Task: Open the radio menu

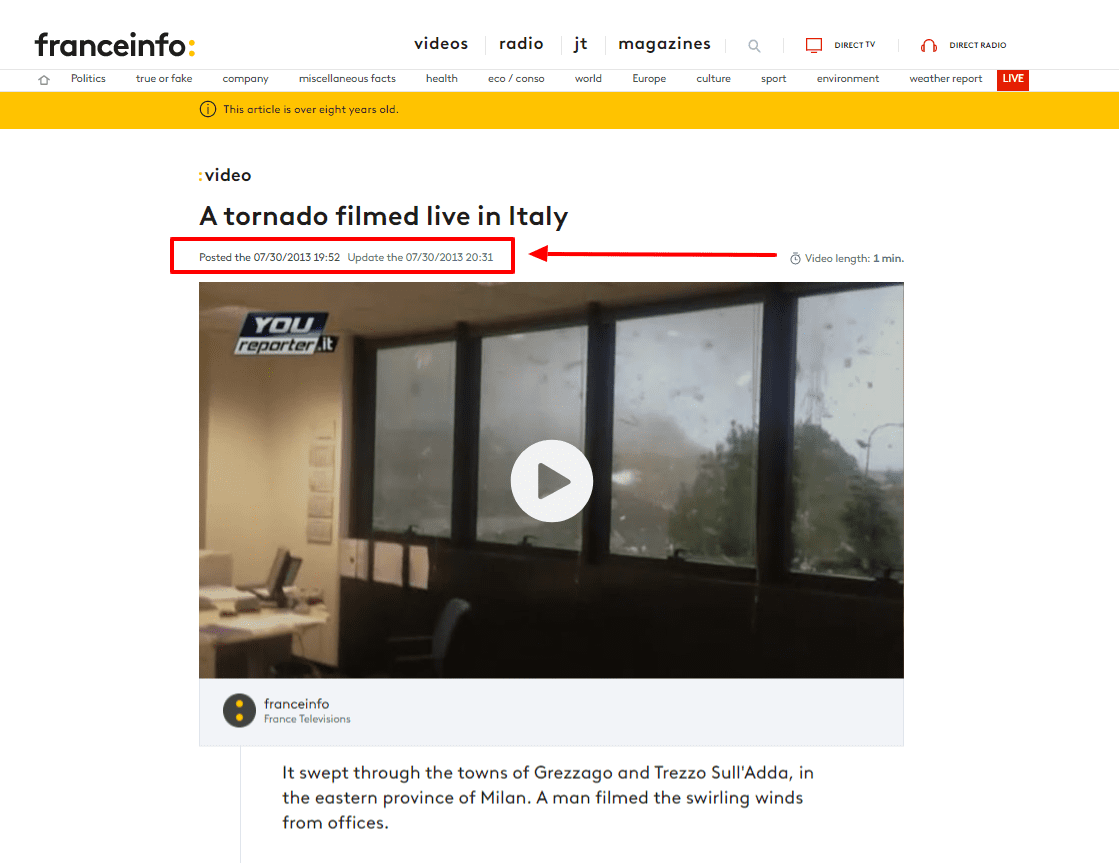Action: click(x=521, y=44)
